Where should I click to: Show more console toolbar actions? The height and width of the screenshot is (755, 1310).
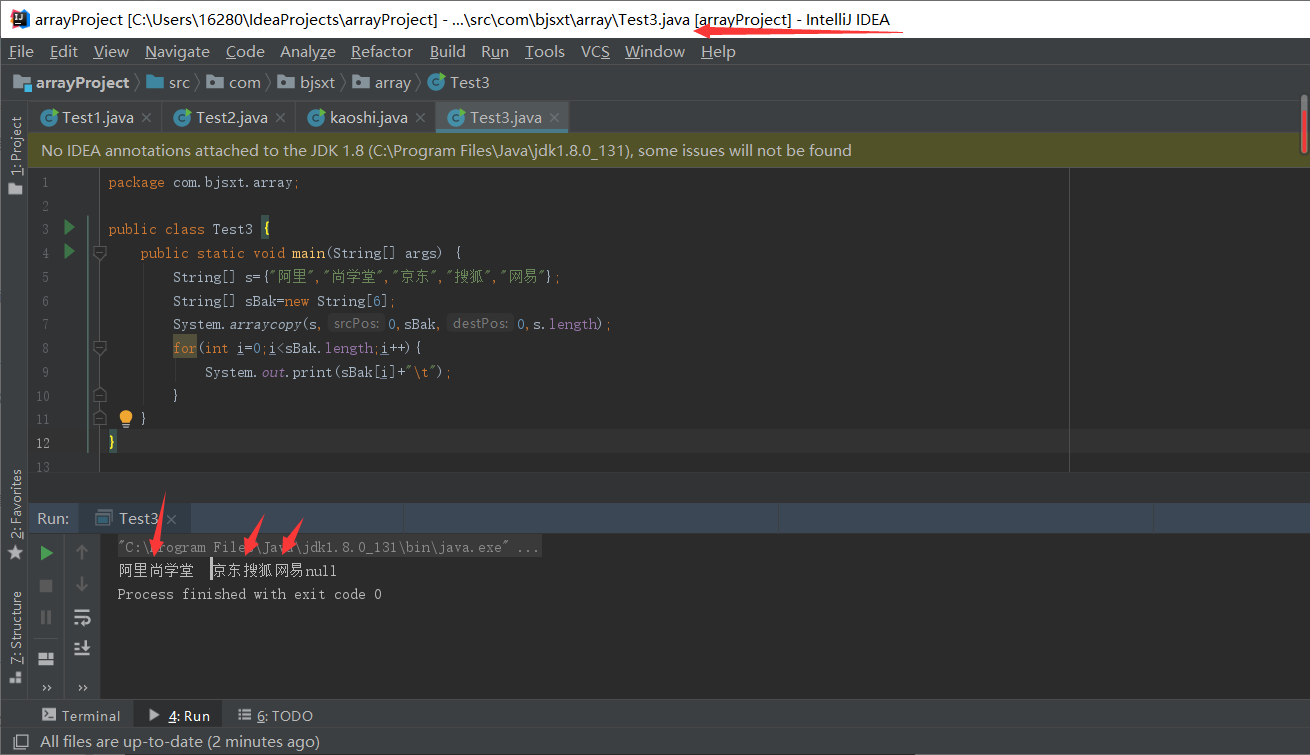[x=82, y=688]
